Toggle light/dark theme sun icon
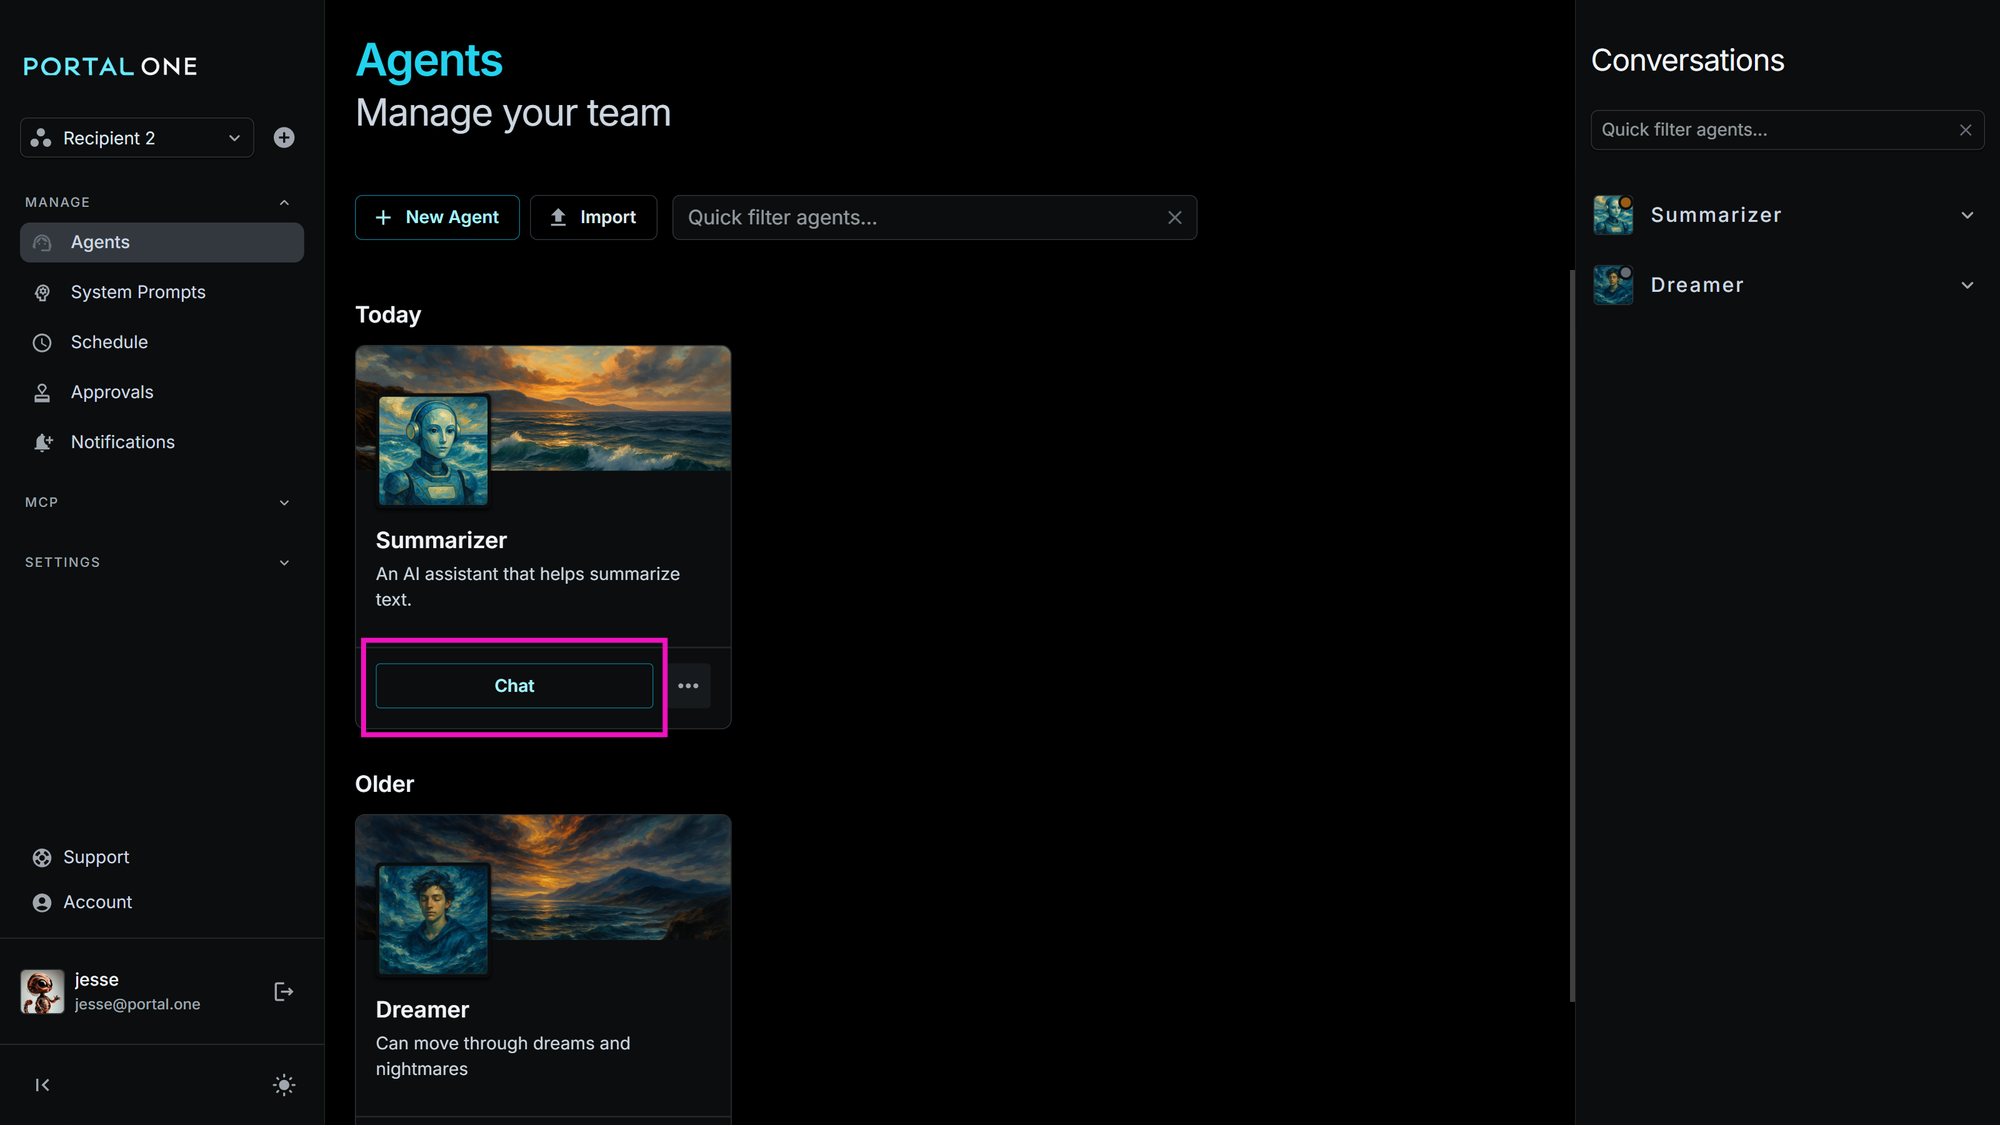The height and width of the screenshot is (1125, 2000). pyautogui.click(x=284, y=1085)
